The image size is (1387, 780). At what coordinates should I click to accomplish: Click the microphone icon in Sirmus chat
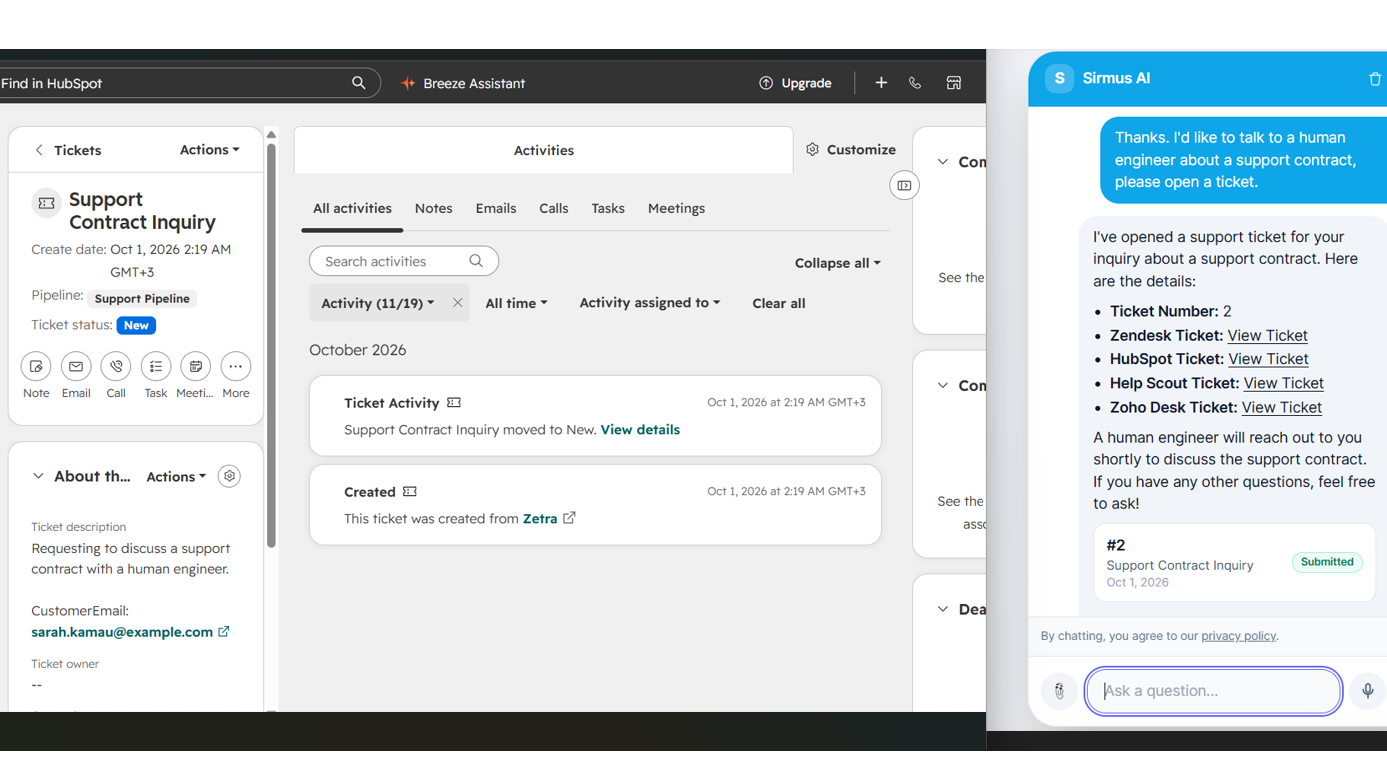pyautogui.click(x=1368, y=691)
